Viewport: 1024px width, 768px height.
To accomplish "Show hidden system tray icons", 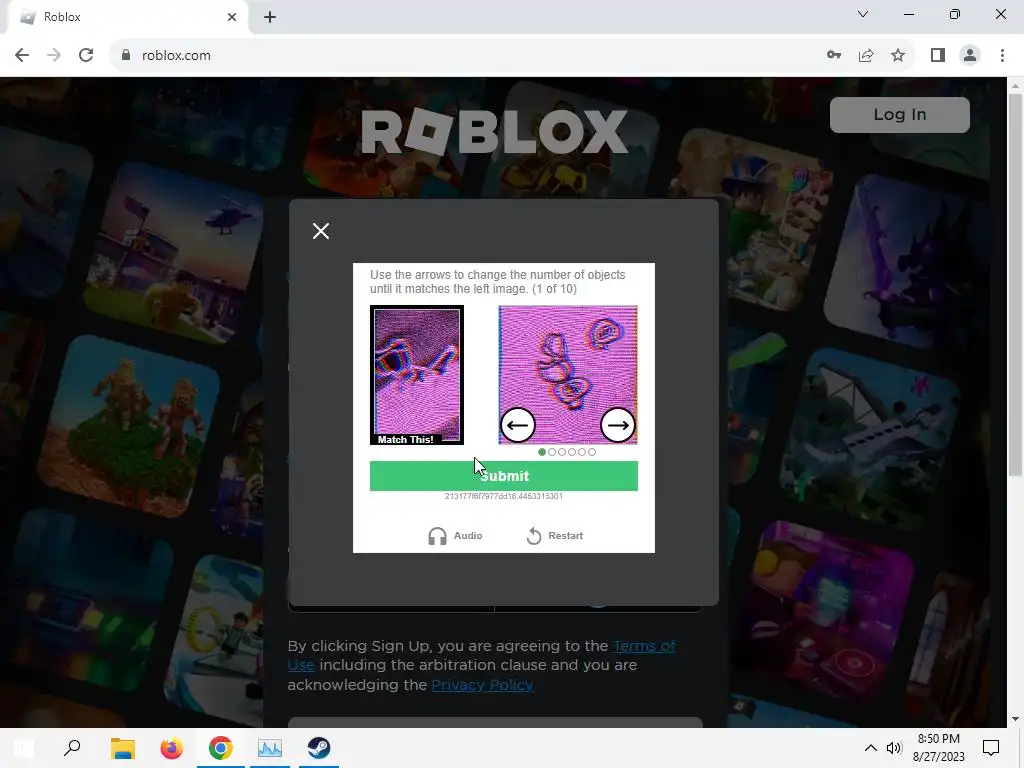I will [871, 748].
